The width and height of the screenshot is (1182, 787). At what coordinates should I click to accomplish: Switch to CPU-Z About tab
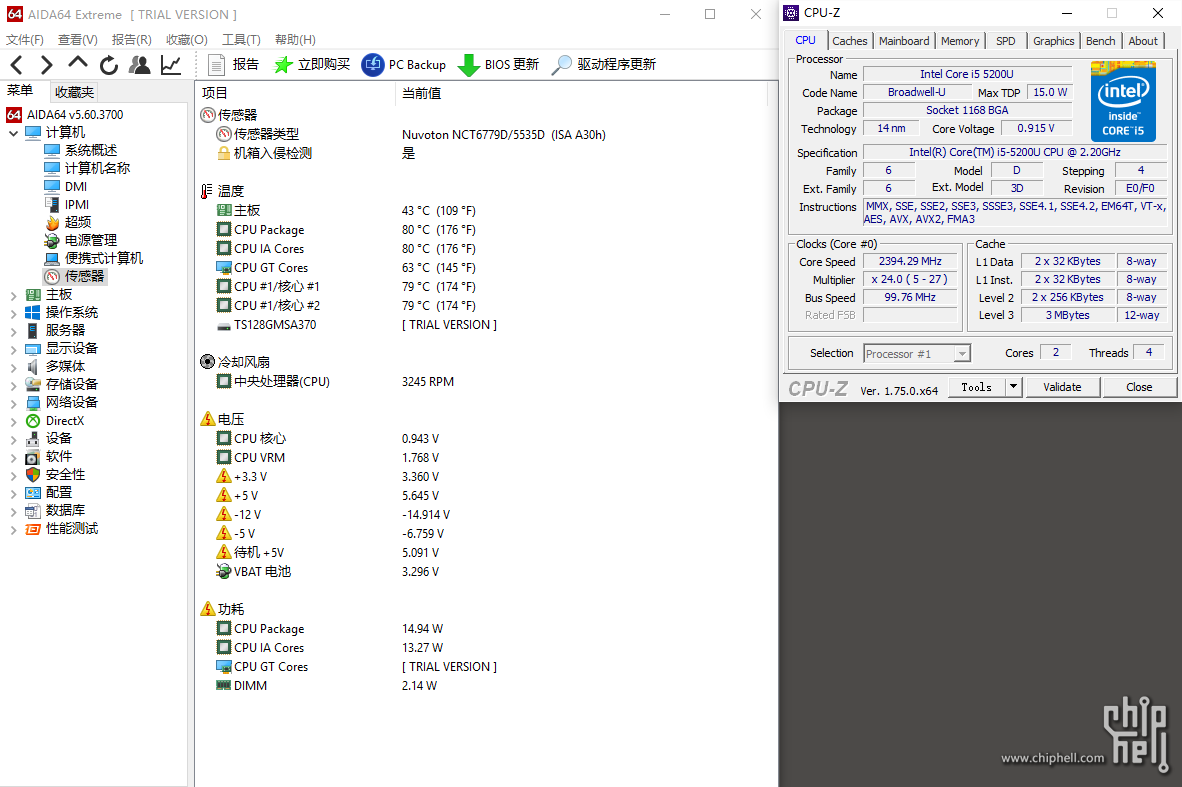tap(1143, 41)
